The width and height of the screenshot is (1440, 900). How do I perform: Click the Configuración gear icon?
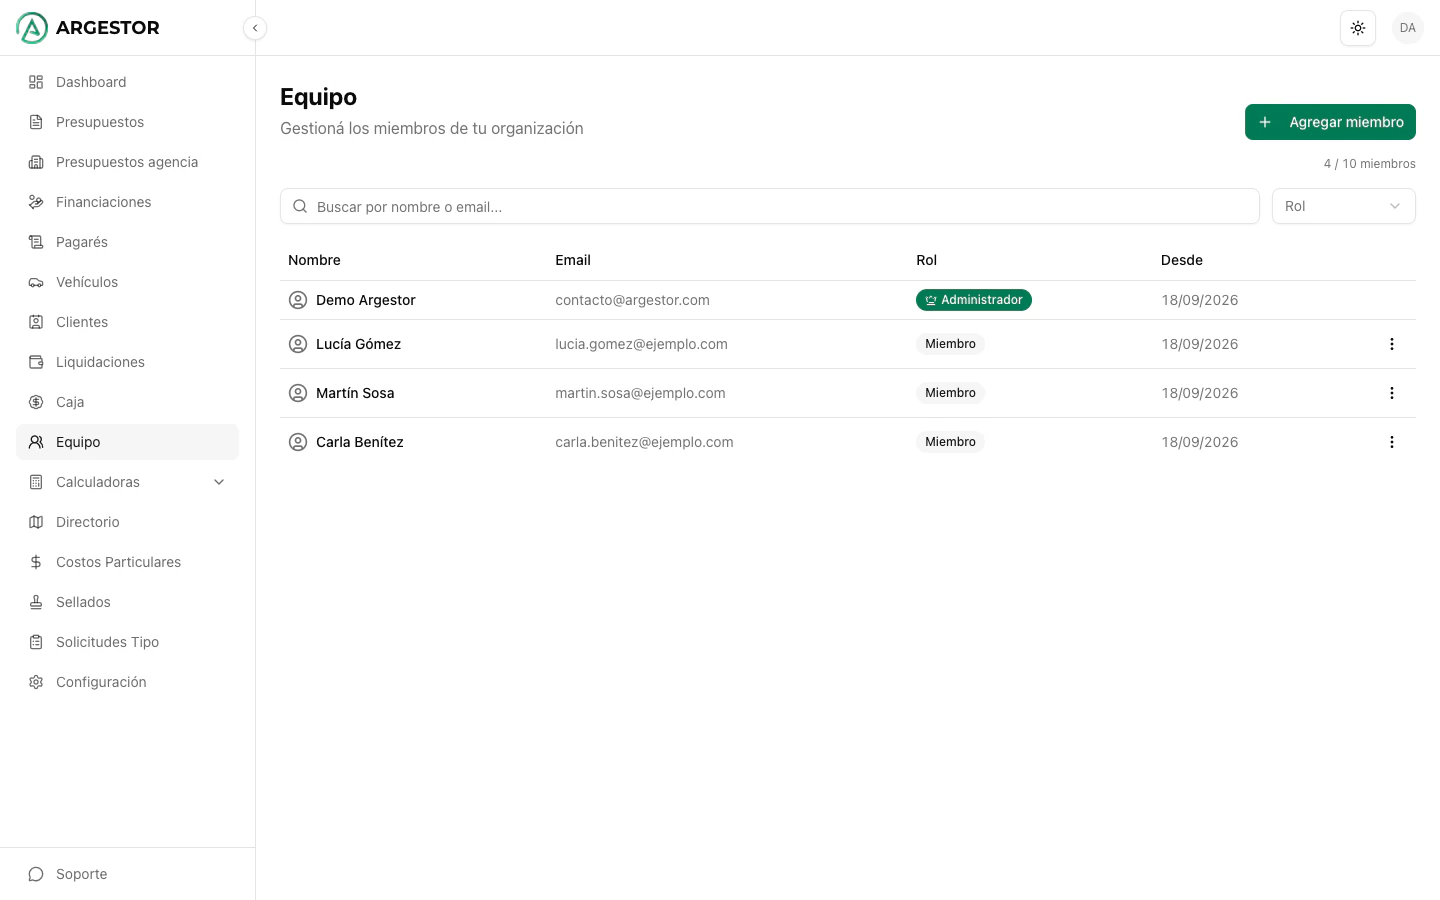pyautogui.click(x=36, y=682)
